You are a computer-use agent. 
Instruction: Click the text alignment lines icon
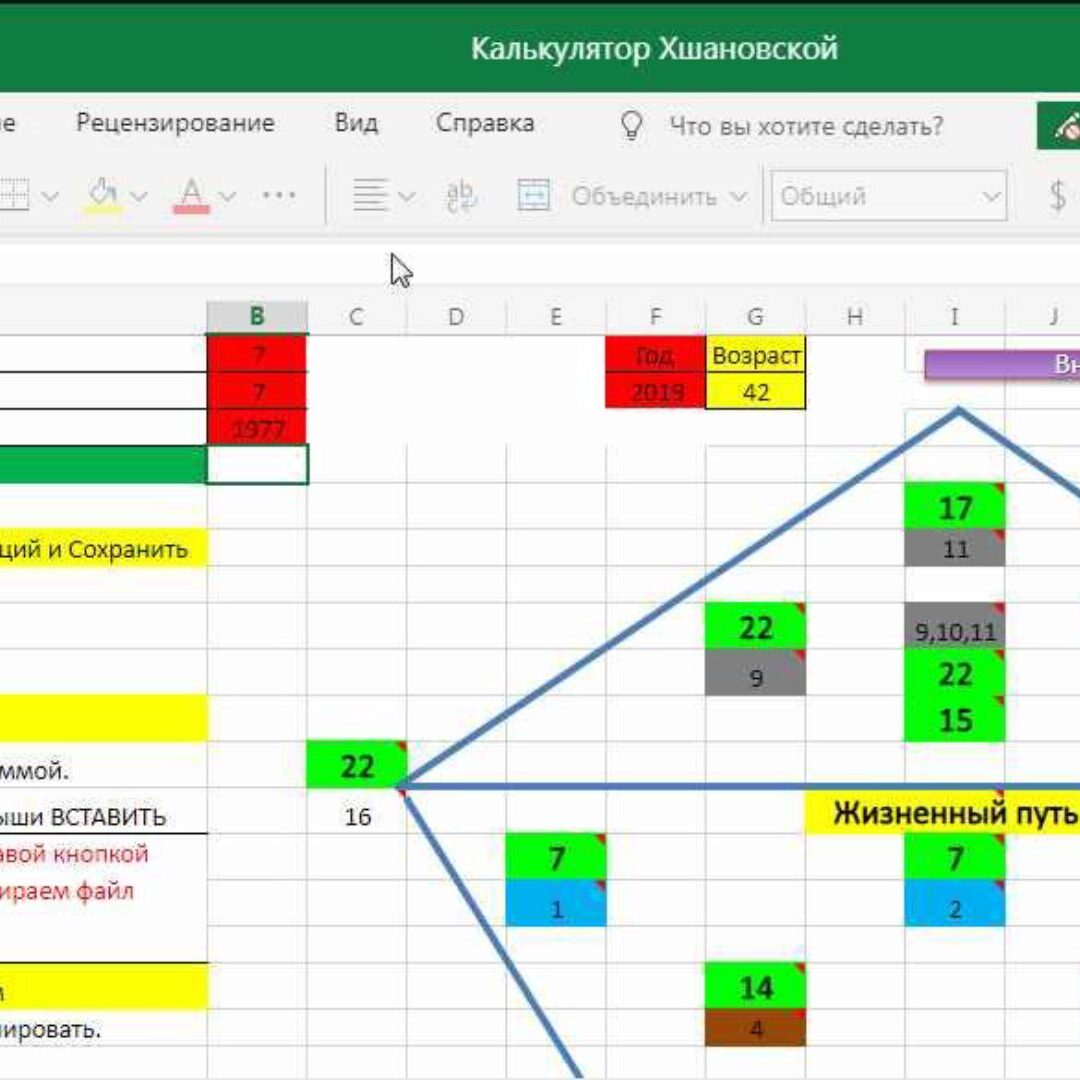(370, 195)
